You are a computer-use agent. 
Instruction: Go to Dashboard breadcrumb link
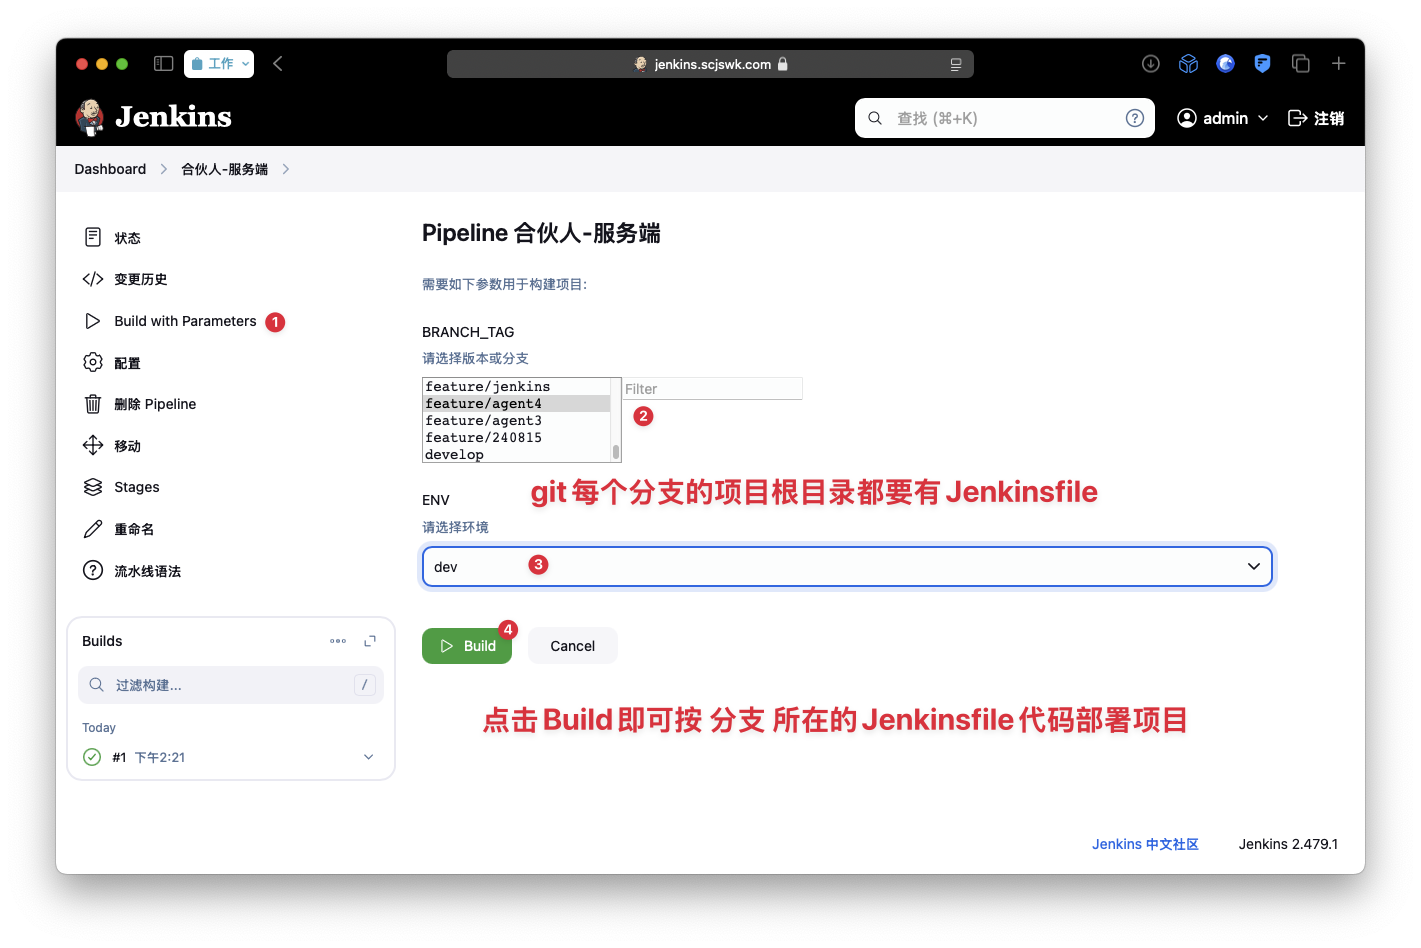tap(110, 169)
